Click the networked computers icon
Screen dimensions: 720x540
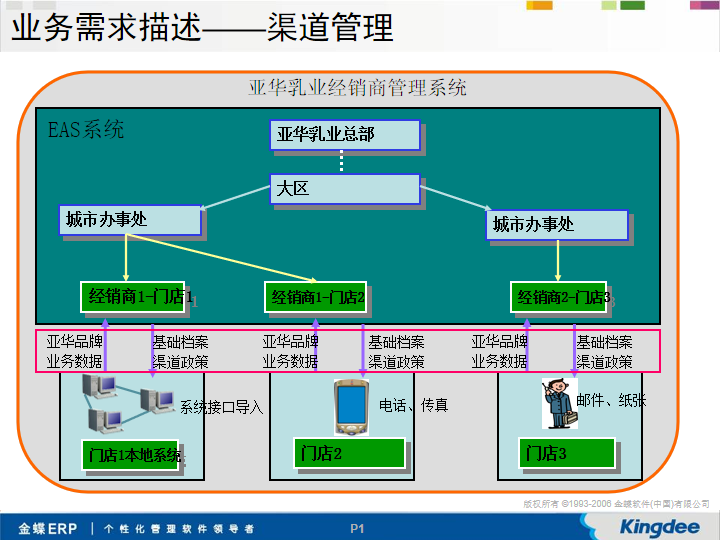click(128, 404)
